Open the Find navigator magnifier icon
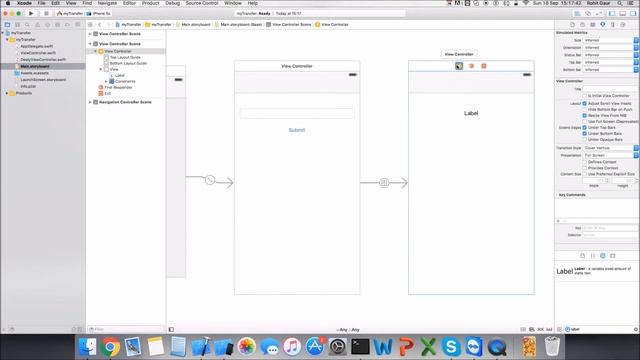Screen dimensions: 640x360 tap(27, 24)
